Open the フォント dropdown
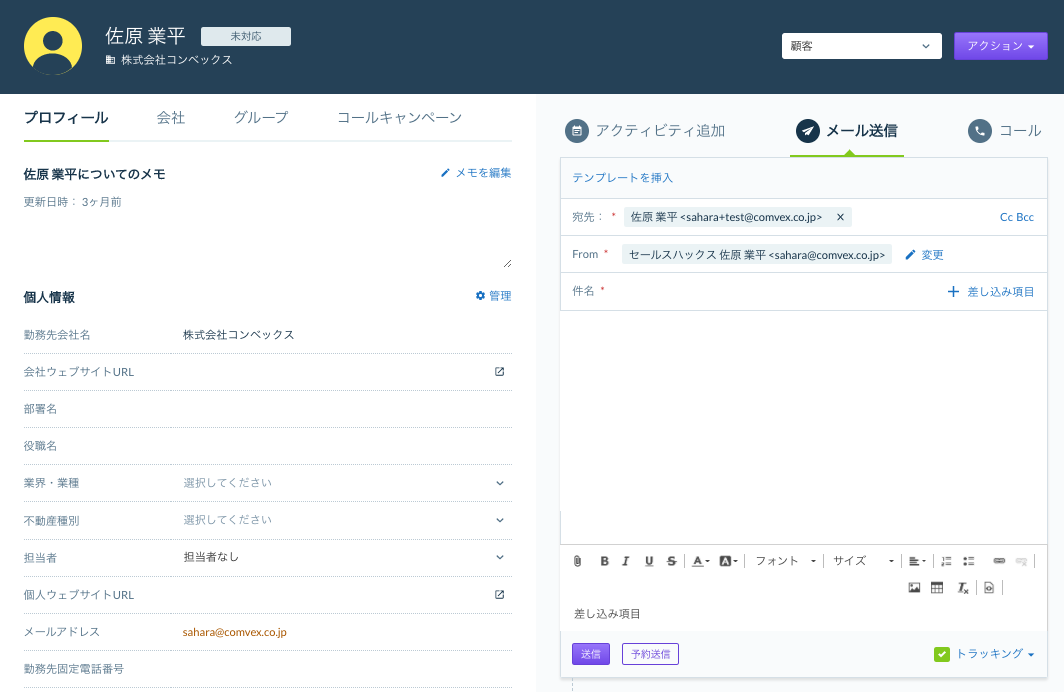1064x692 pixels. tap(785, 561)
